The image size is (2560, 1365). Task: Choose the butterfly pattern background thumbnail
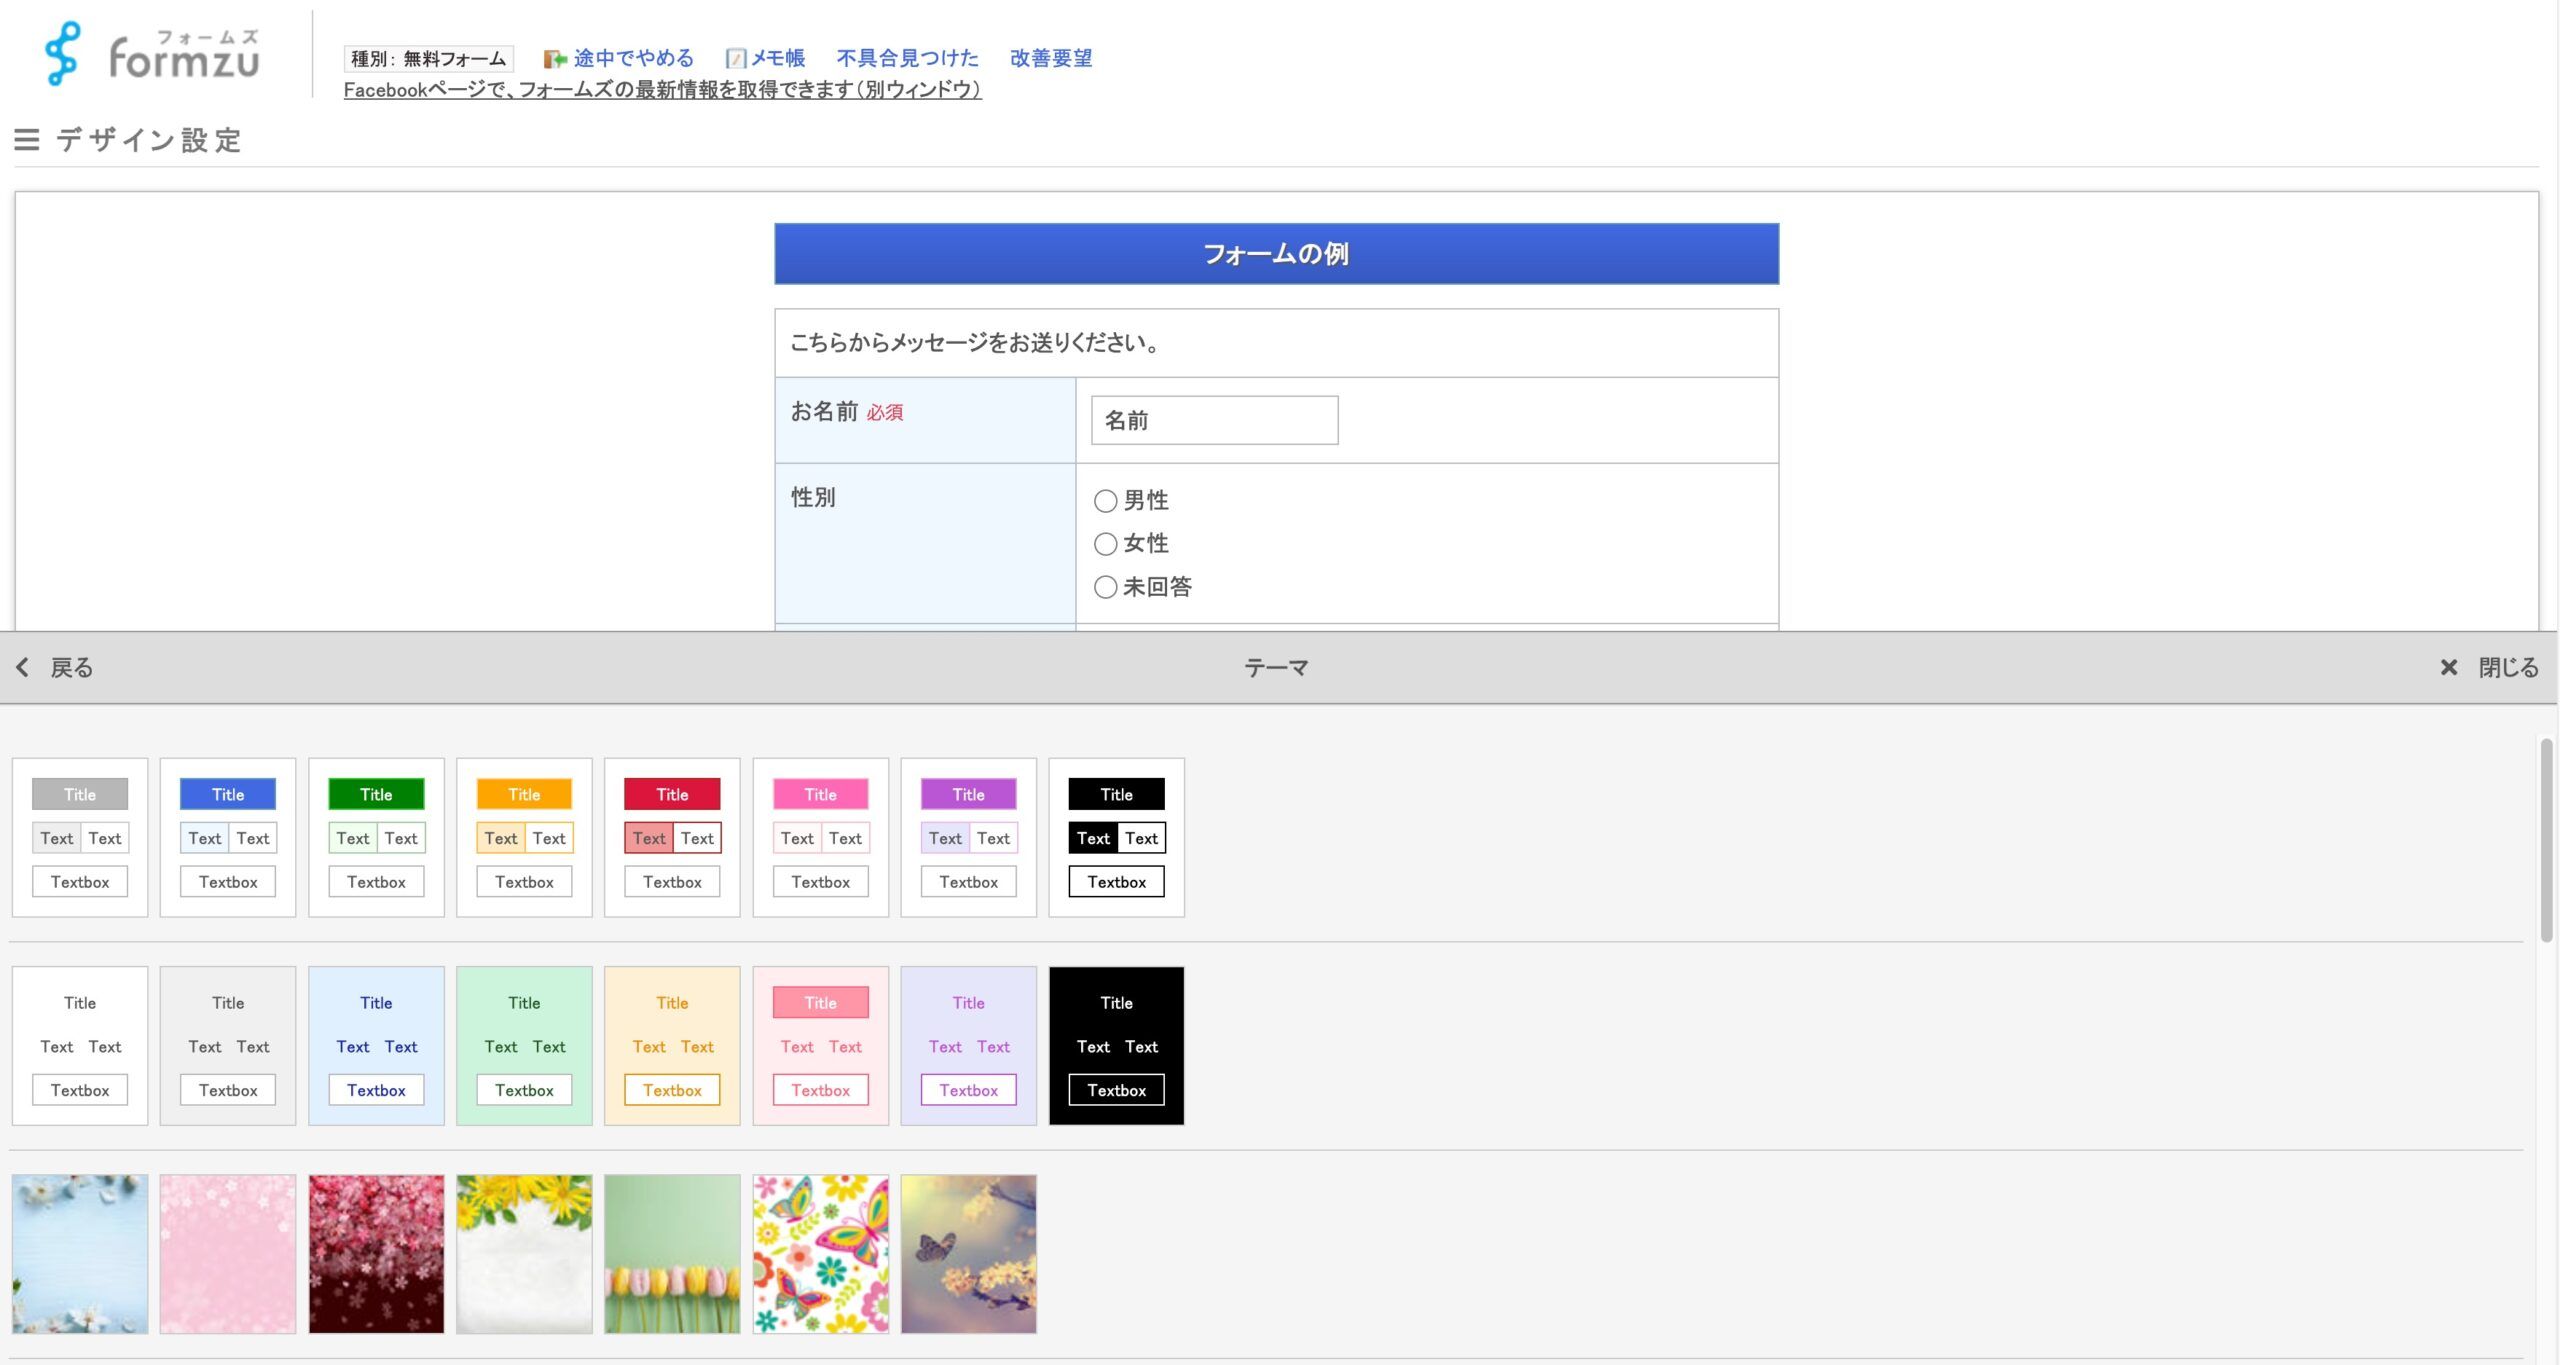point(820,1254)
